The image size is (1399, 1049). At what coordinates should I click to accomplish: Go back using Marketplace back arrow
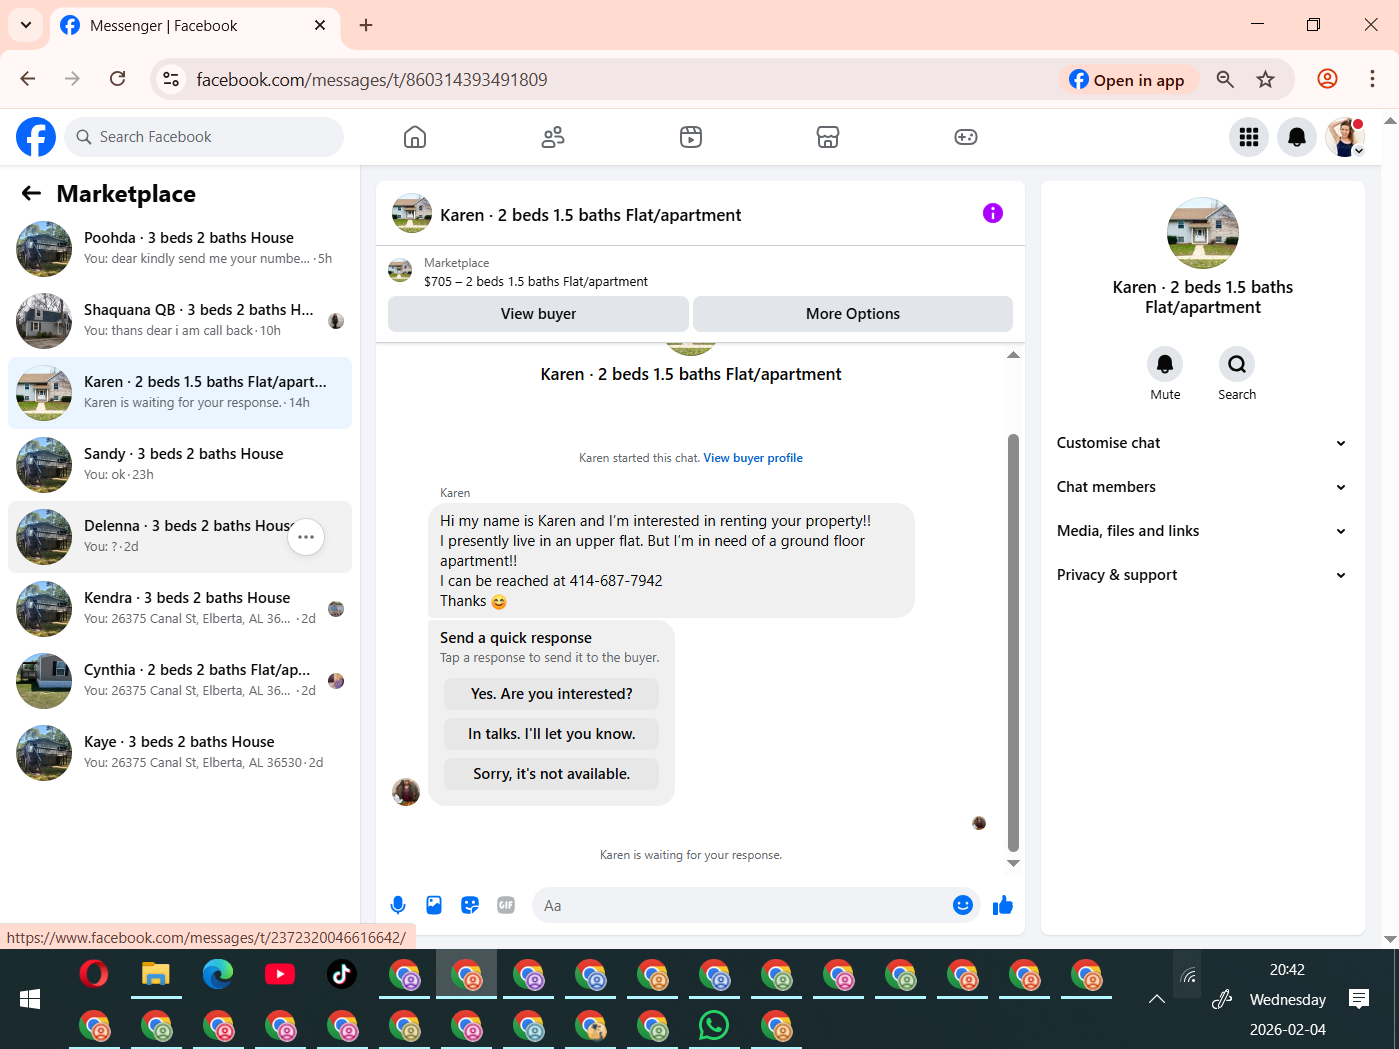[x=32, y=194]
